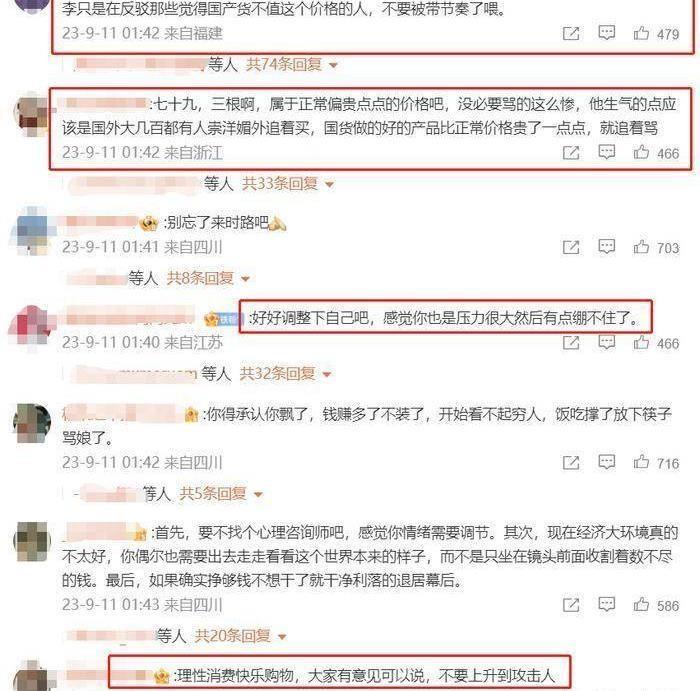Screen dimensions: 700x691
Task: Share the Fujian comment from 01:42
Action: pos(571,33)
